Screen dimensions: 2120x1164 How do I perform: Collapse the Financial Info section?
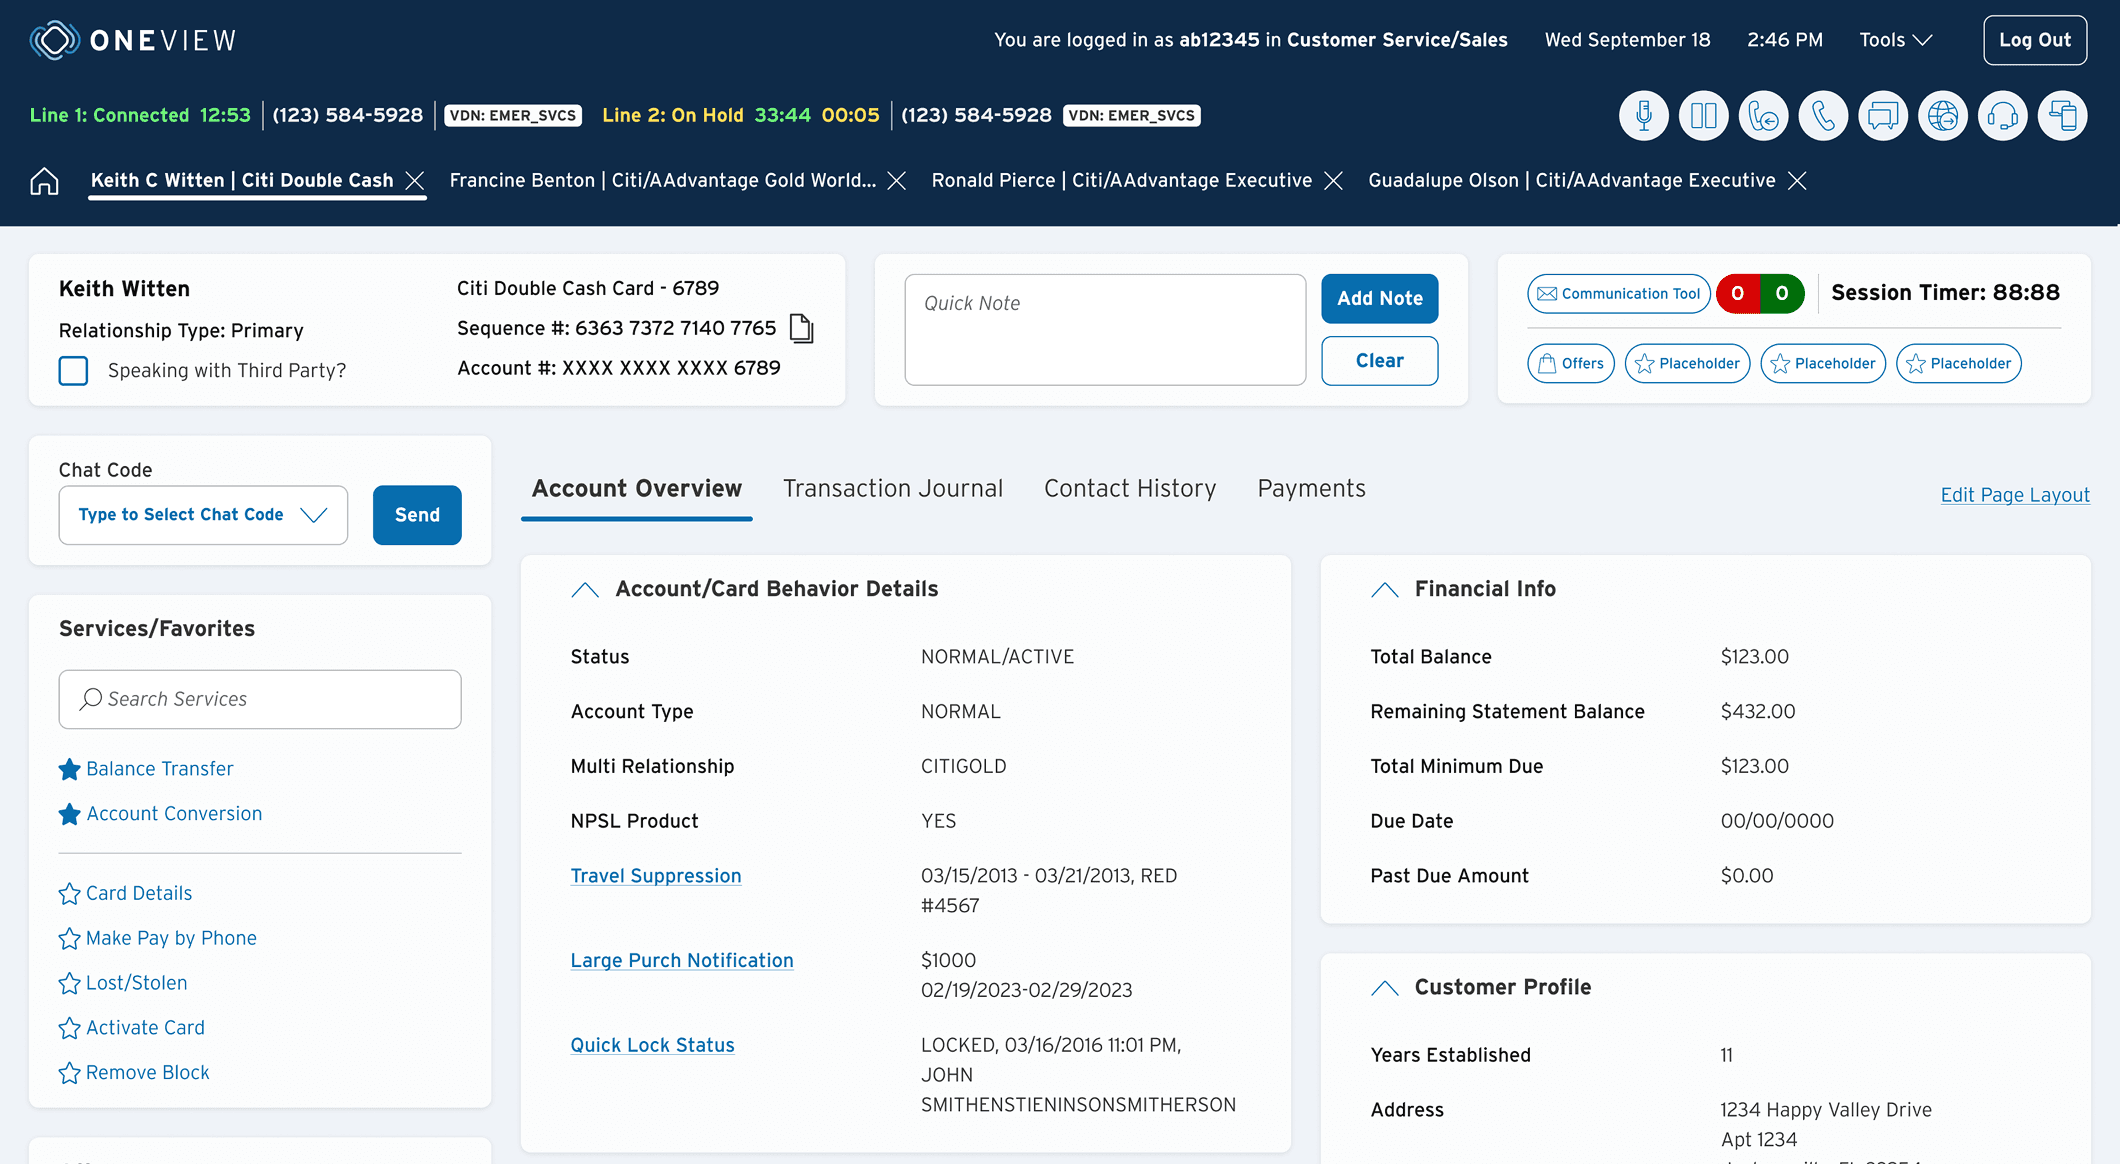coord(1385,590)
